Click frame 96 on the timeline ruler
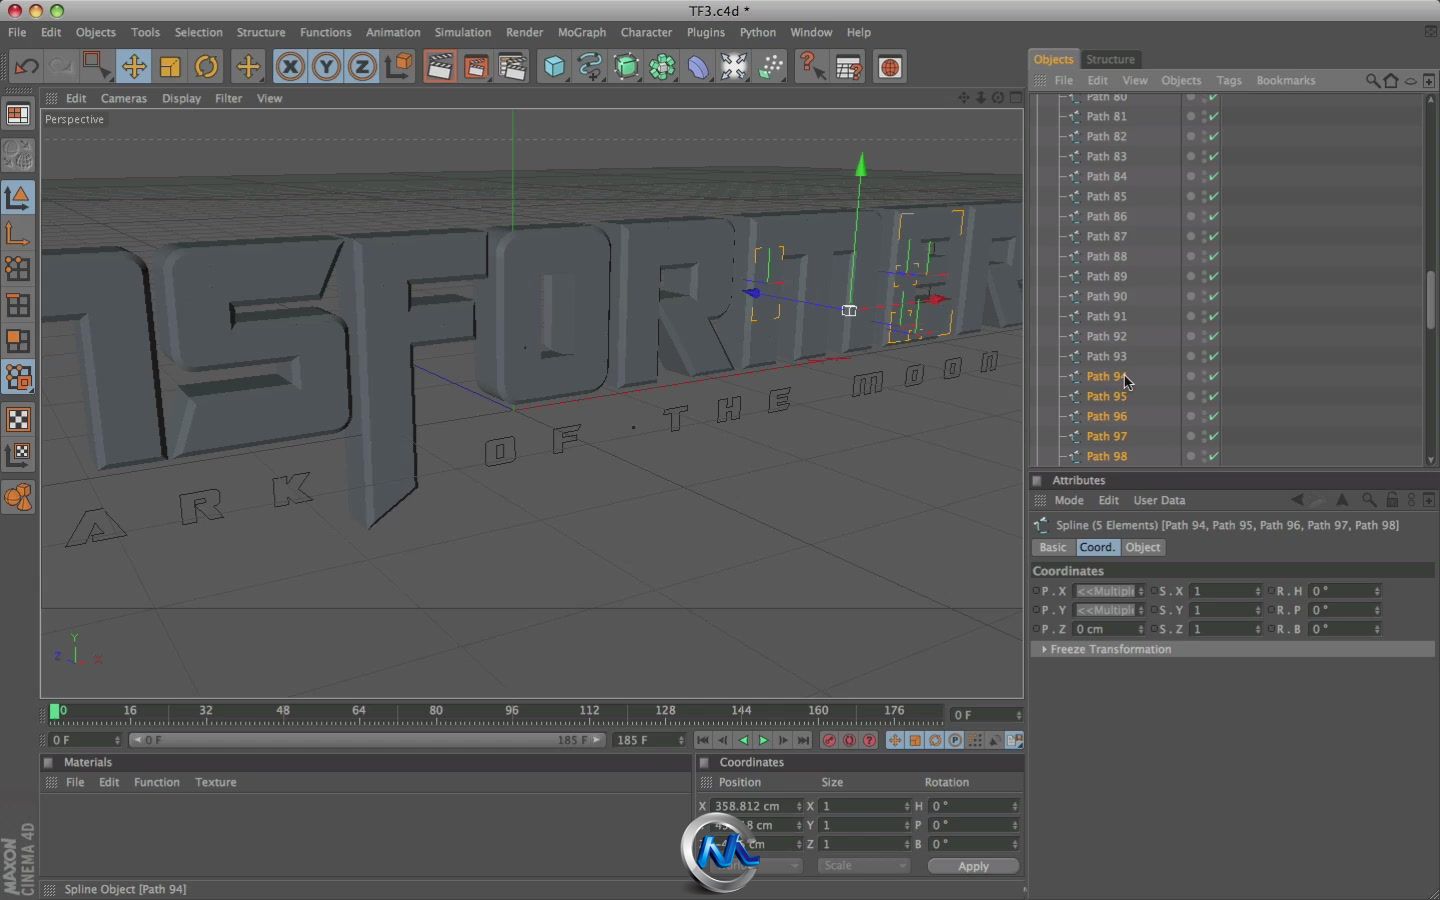The image size is (1440, 900). (512, 712)
